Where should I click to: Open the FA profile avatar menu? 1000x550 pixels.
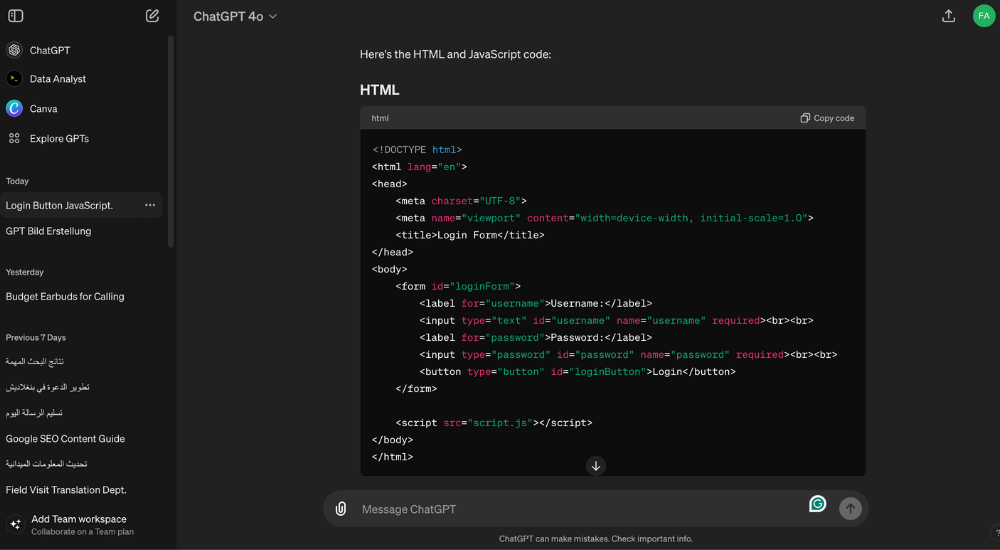coord(983,16)
